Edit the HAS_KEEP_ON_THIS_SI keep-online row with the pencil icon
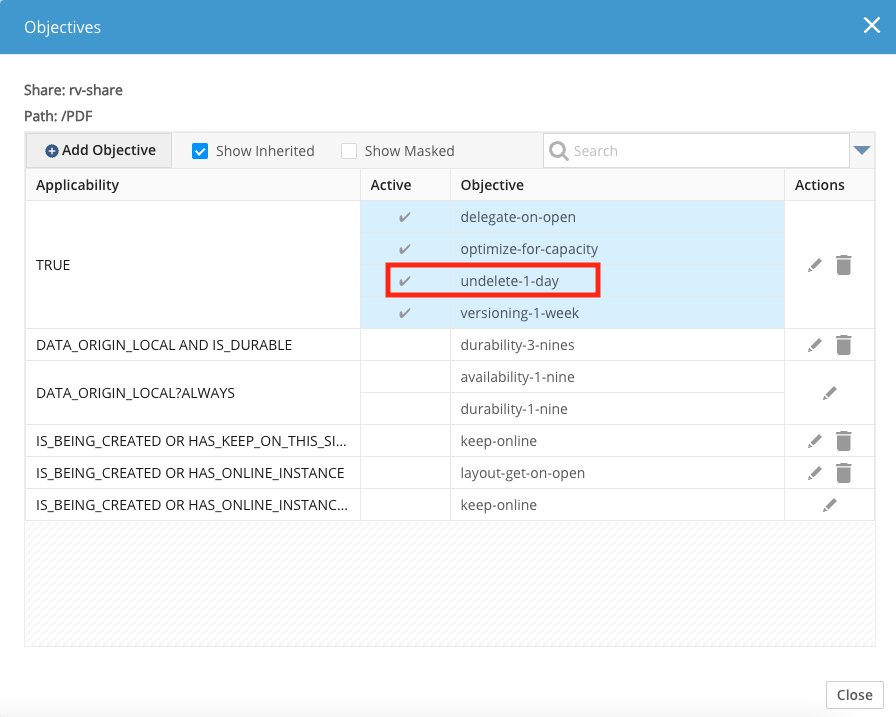 pyautogui.click(x=815, y=441)
